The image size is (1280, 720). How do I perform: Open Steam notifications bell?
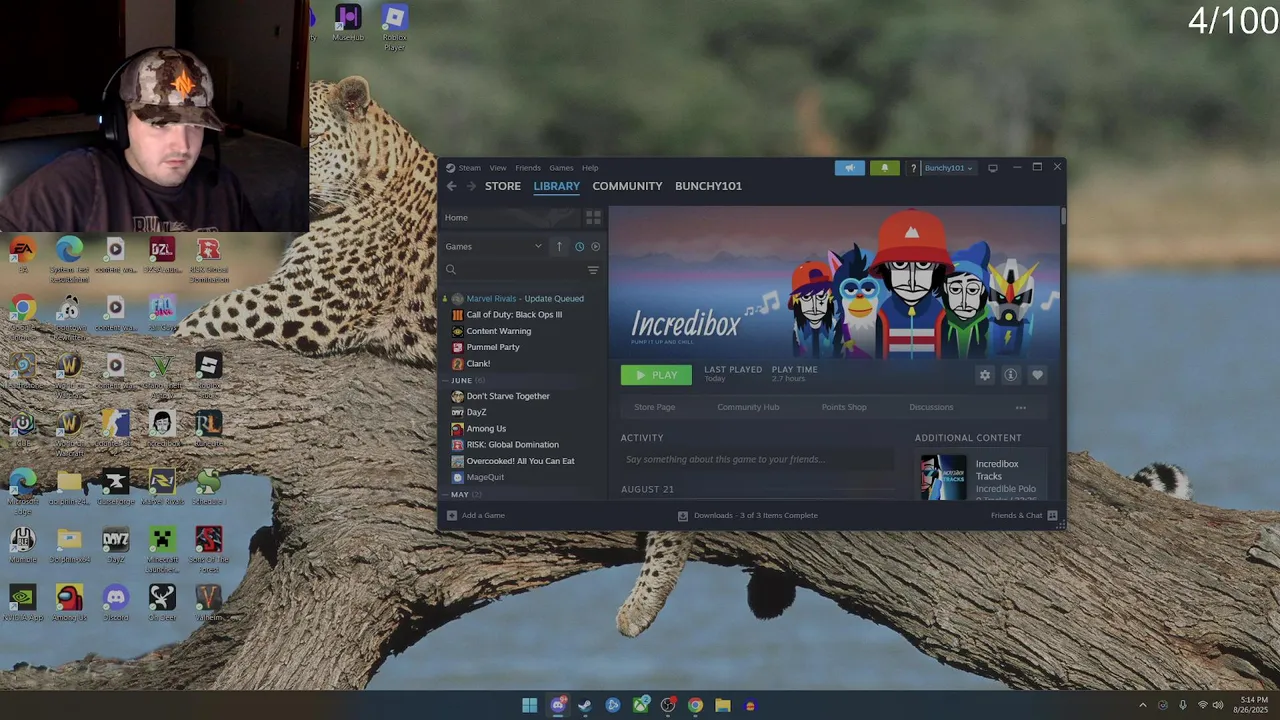click(x=884, y=168)
